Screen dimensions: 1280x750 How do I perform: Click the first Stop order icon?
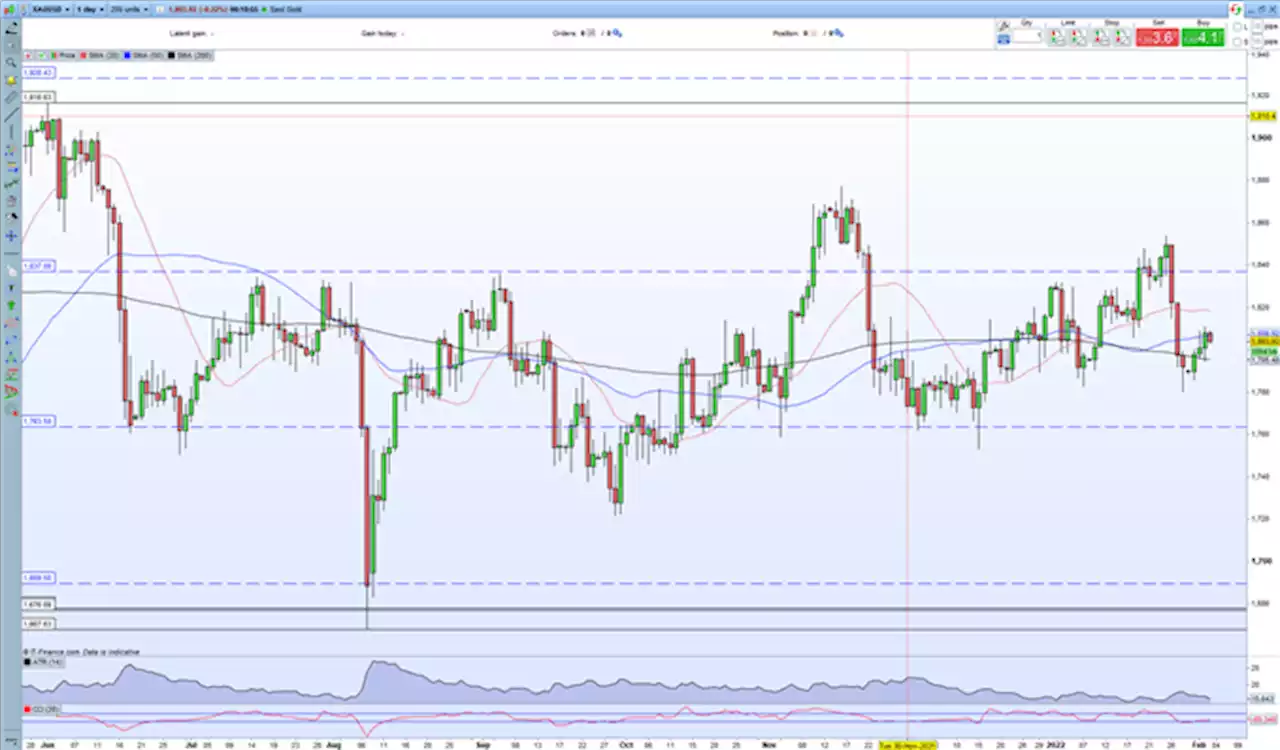pos(1101,37)
